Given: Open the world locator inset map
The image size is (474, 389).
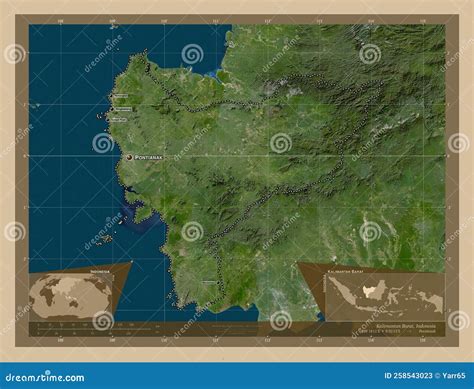Looking at the screenshot, I should coord(71,296).
